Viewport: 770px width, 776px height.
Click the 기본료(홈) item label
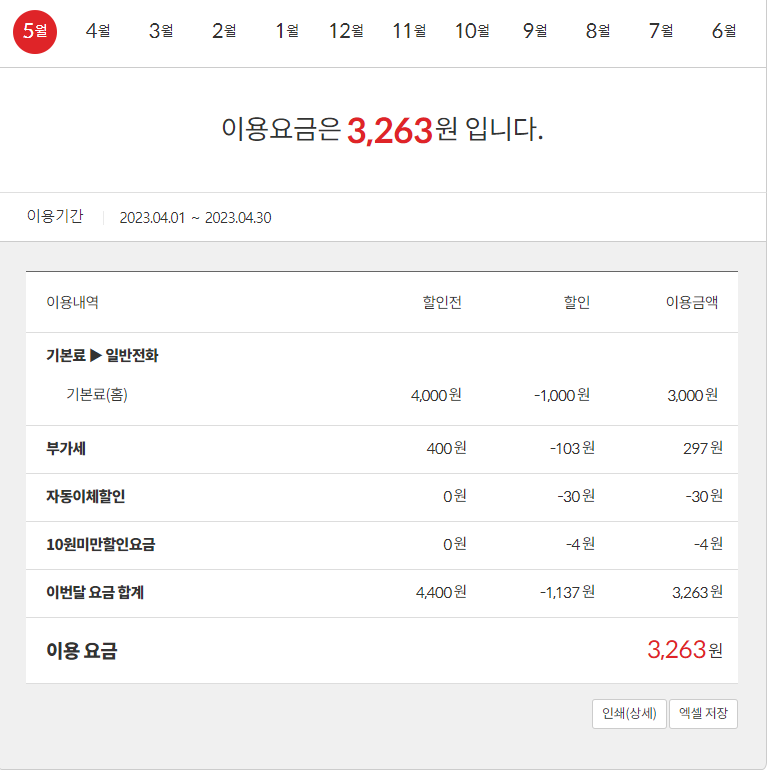point(97,395)
